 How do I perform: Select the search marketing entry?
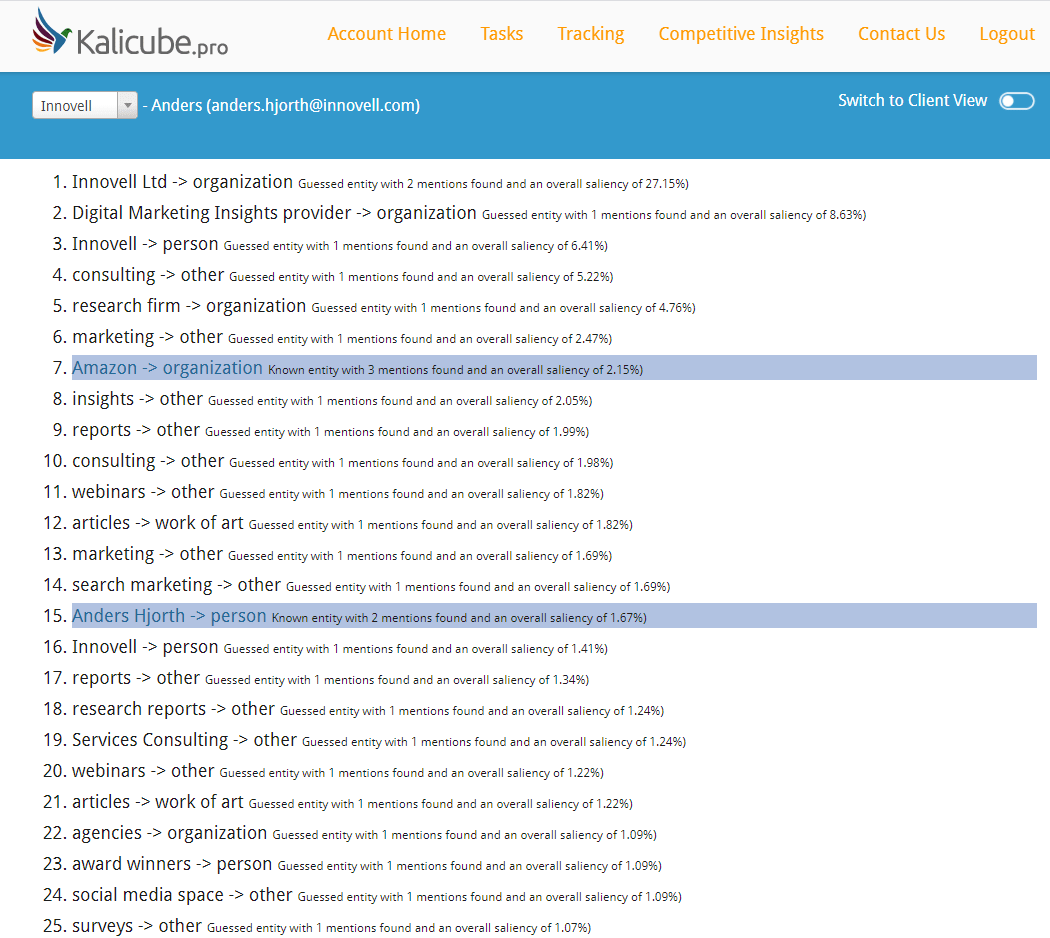pyautogui.click(x=371, y=585)
